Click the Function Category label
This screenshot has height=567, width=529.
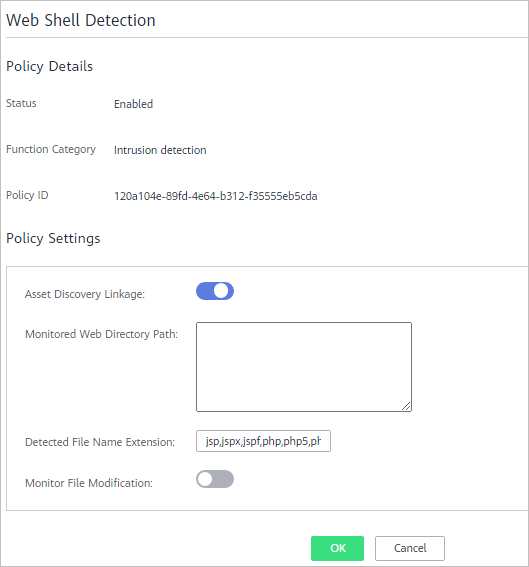pos(51,149)
